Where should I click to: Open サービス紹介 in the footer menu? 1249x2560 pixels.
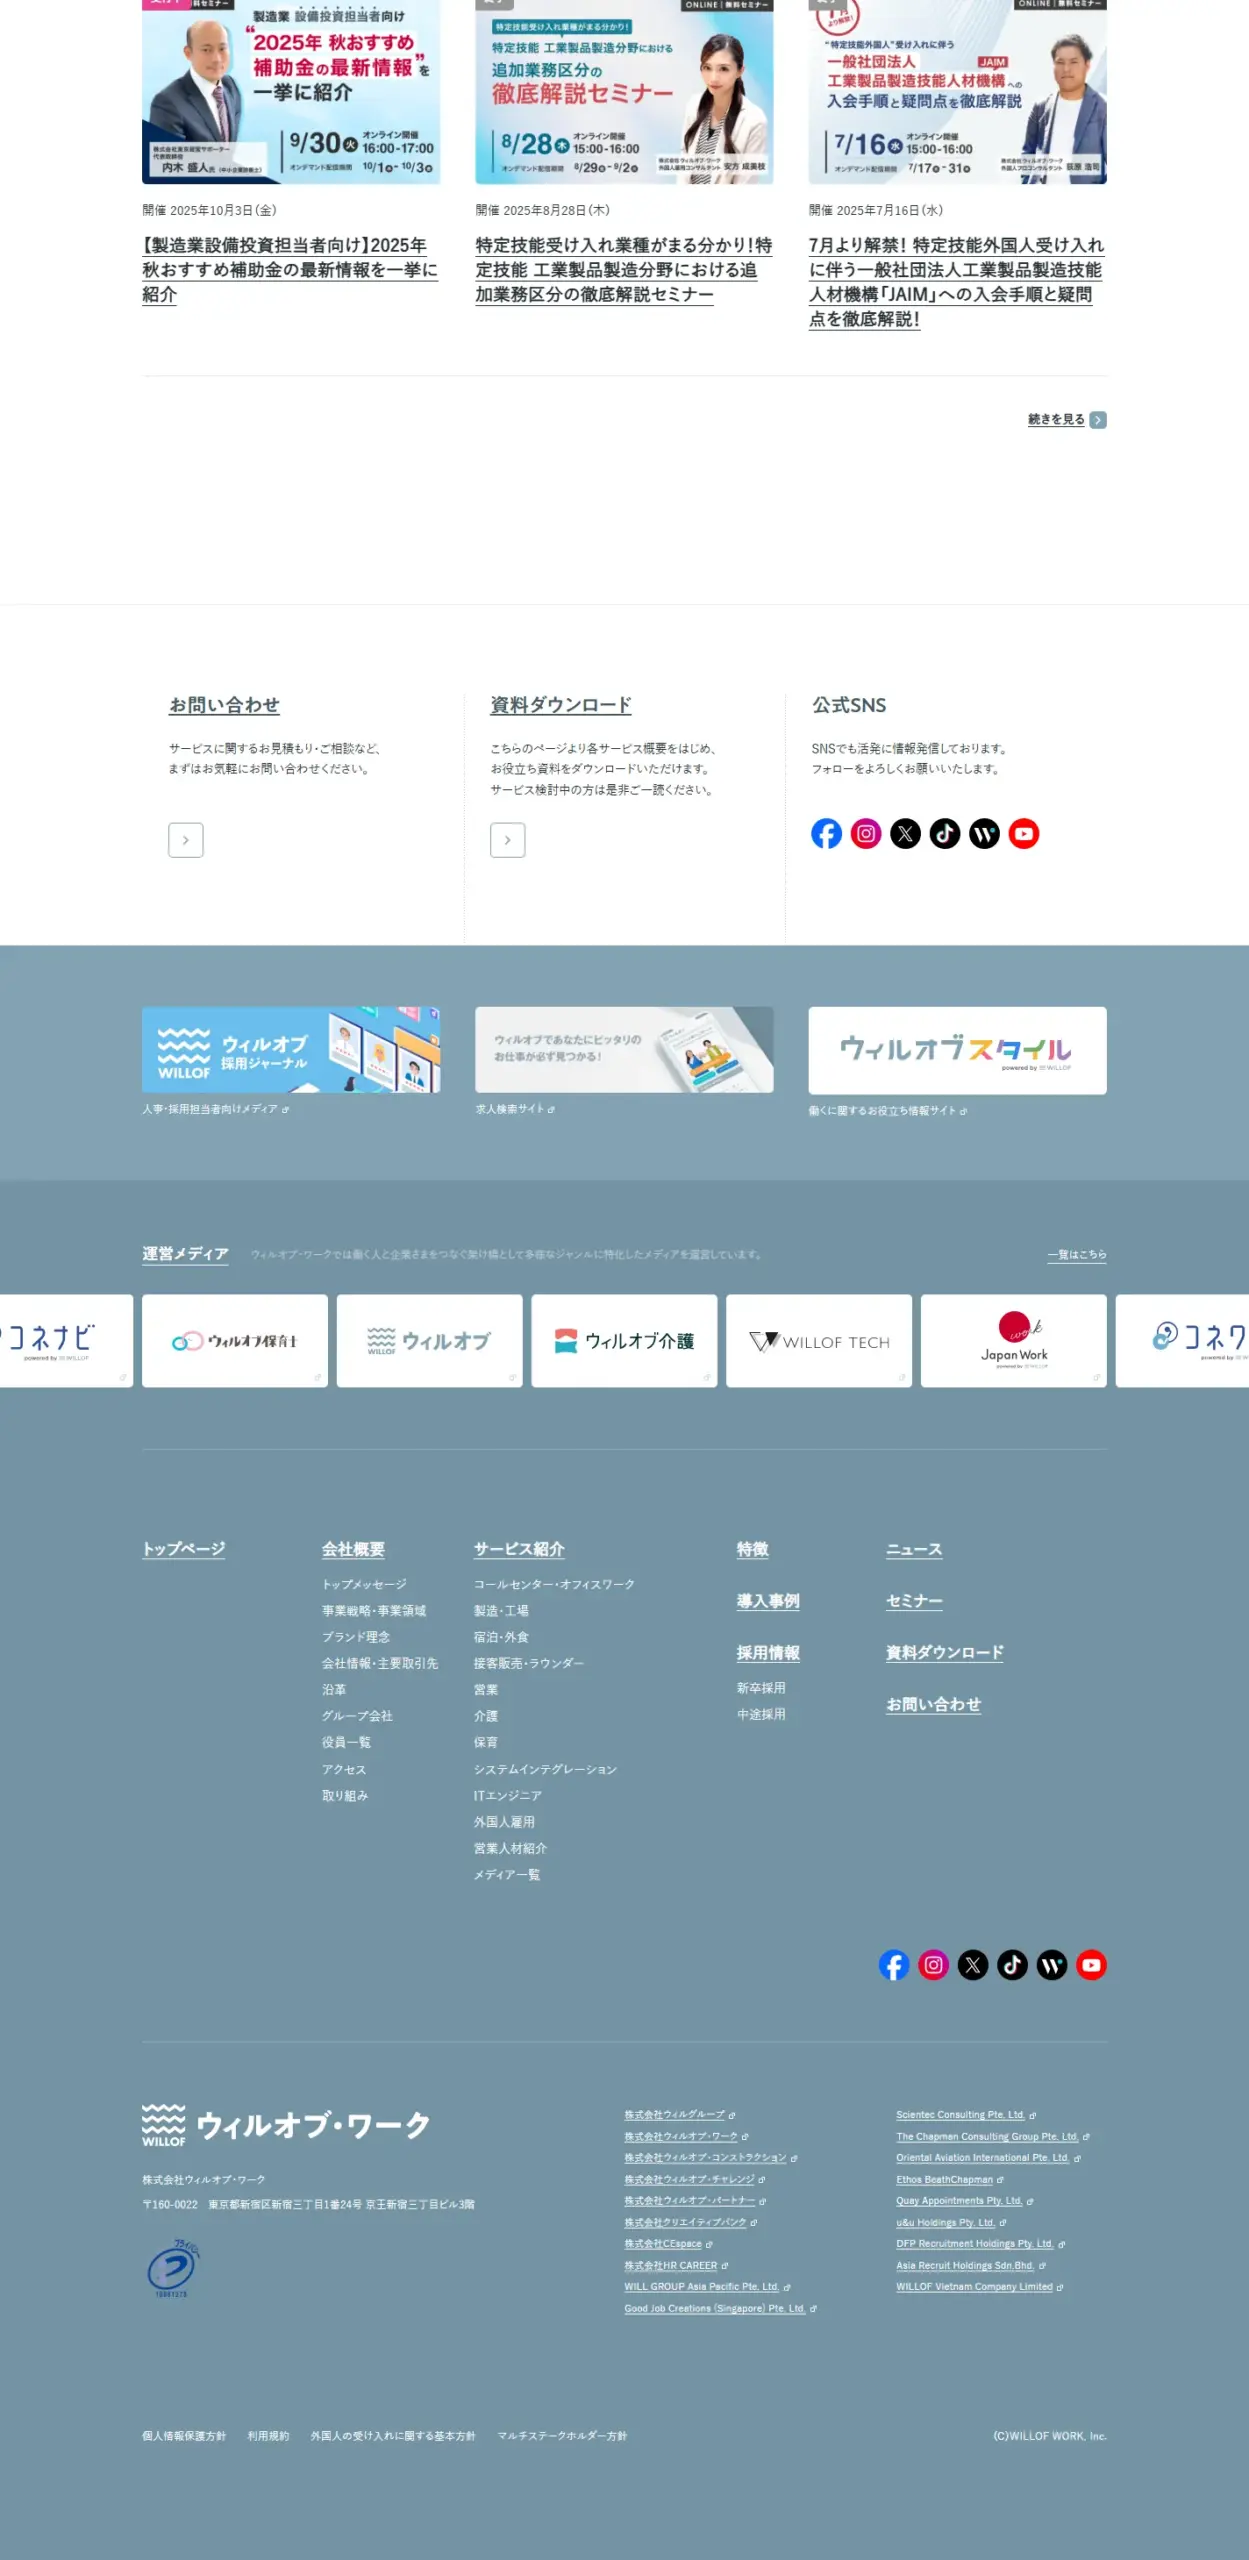(x=519, y=1549)
